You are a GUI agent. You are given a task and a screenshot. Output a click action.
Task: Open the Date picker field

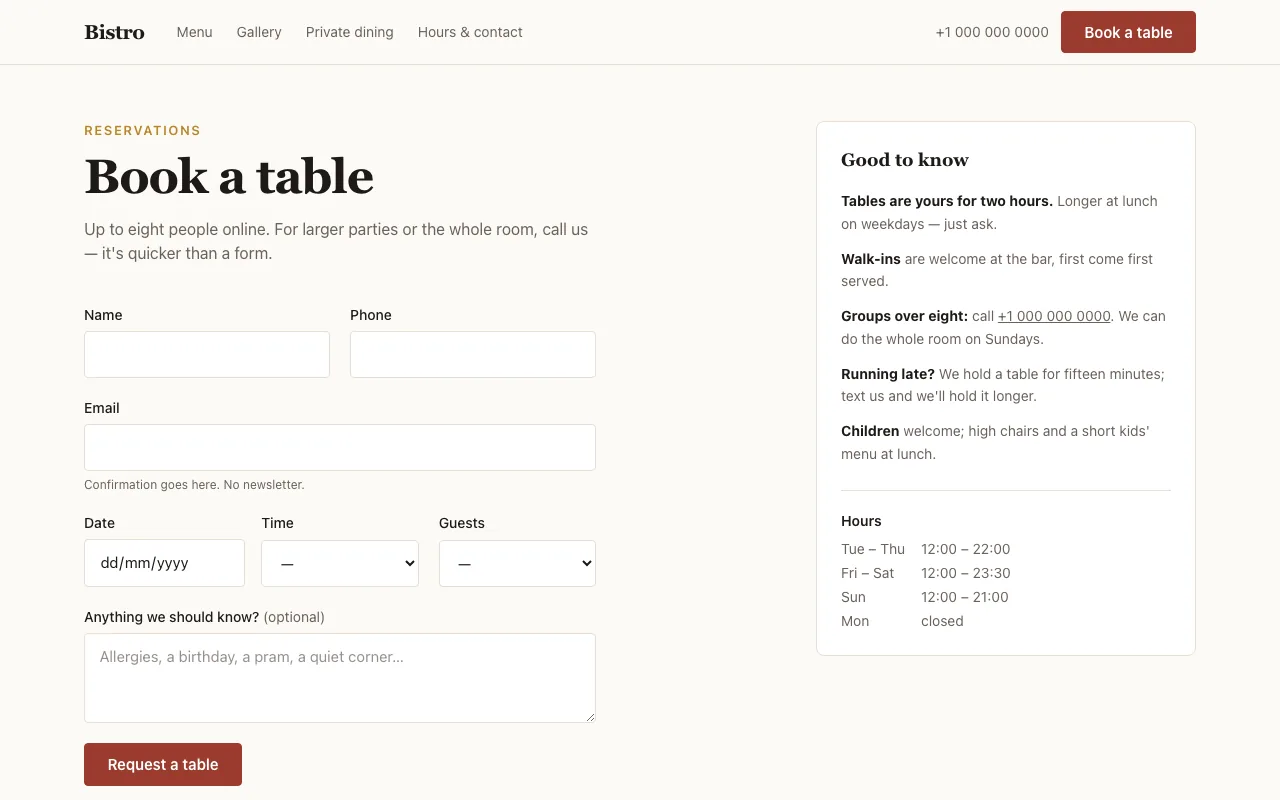pyautogui.click(x=164, y=563)
